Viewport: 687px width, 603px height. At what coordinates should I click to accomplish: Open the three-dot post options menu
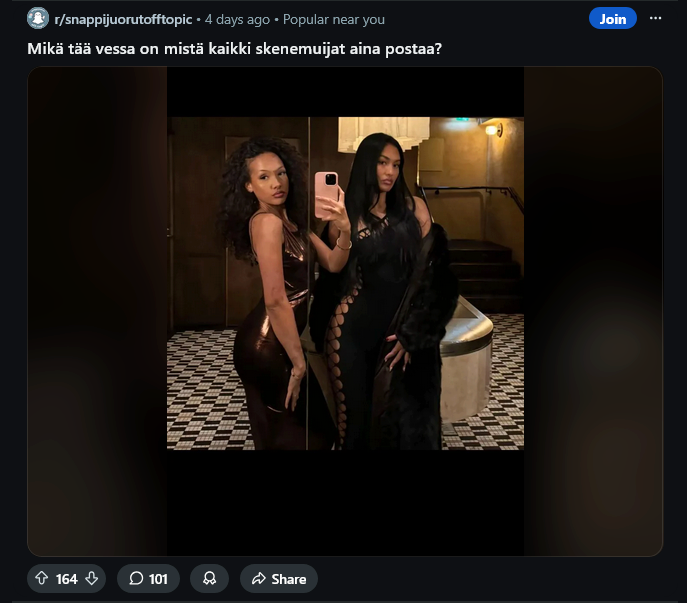(x=655, y=18)
